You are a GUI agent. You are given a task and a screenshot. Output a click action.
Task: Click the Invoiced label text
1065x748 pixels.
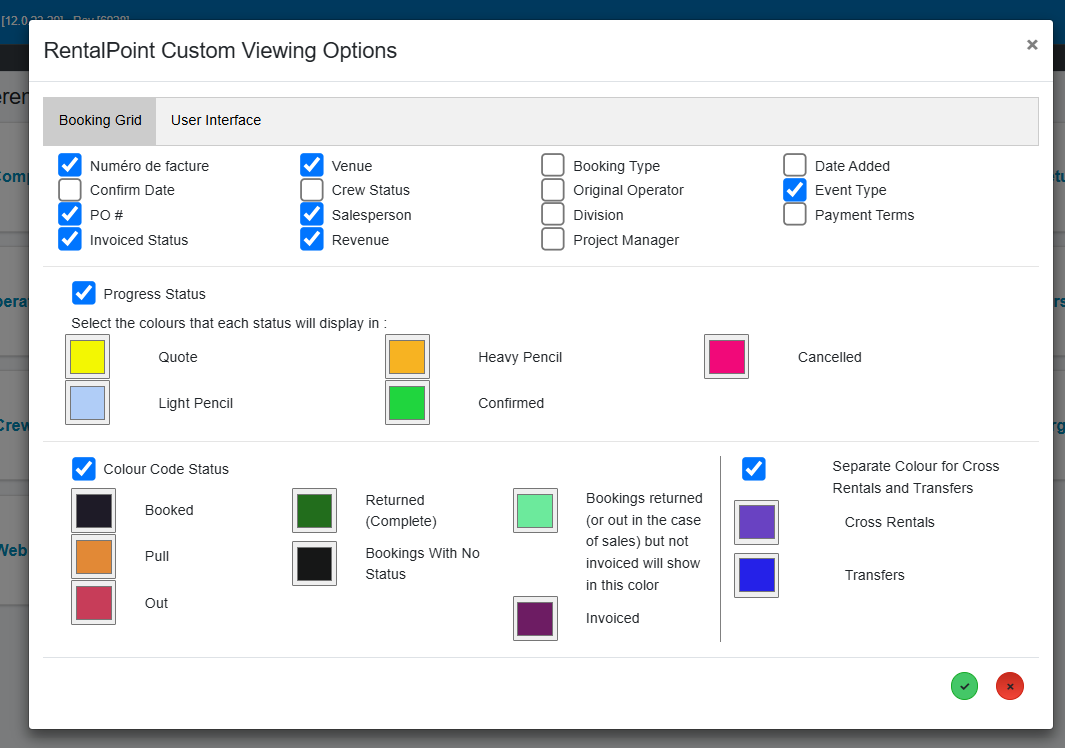613,618
